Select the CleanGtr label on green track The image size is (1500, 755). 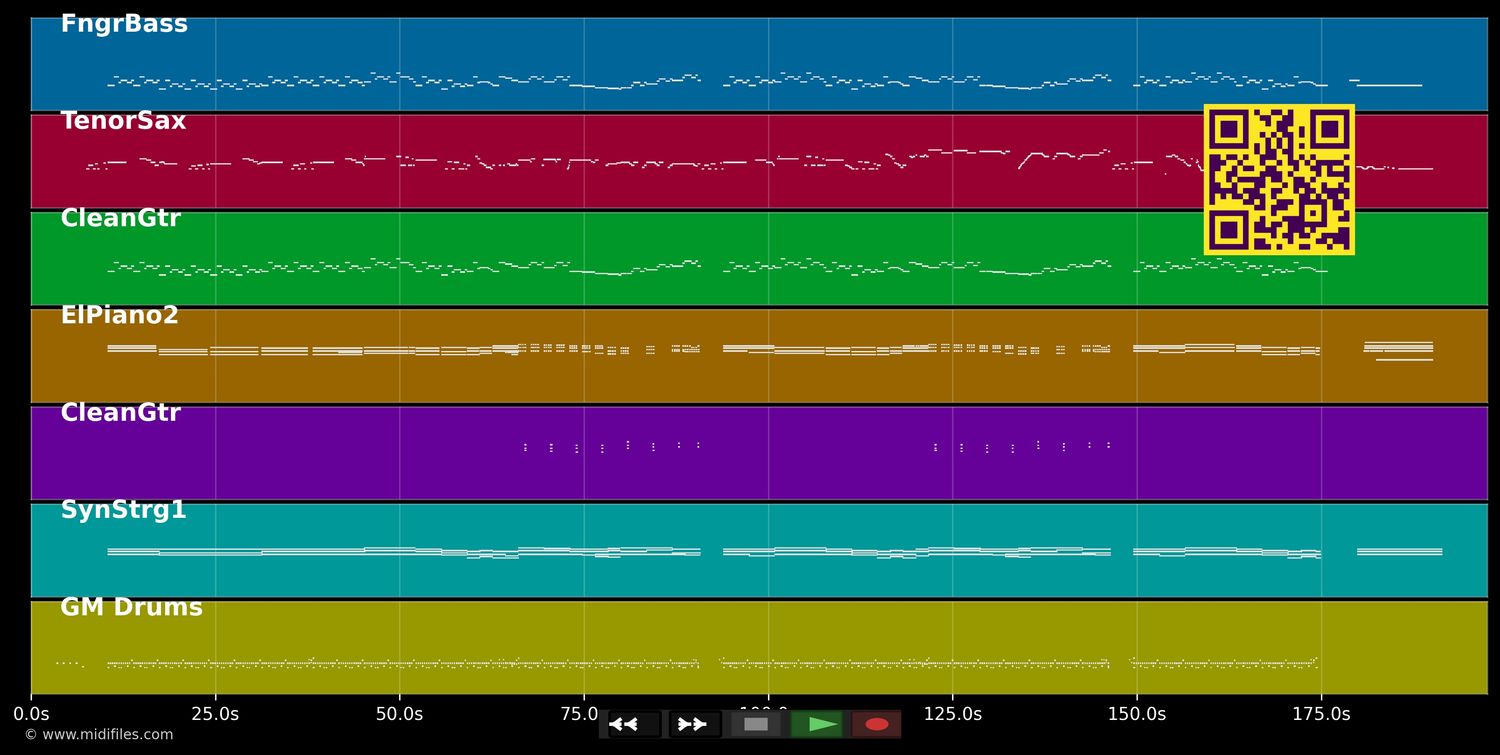120,219
